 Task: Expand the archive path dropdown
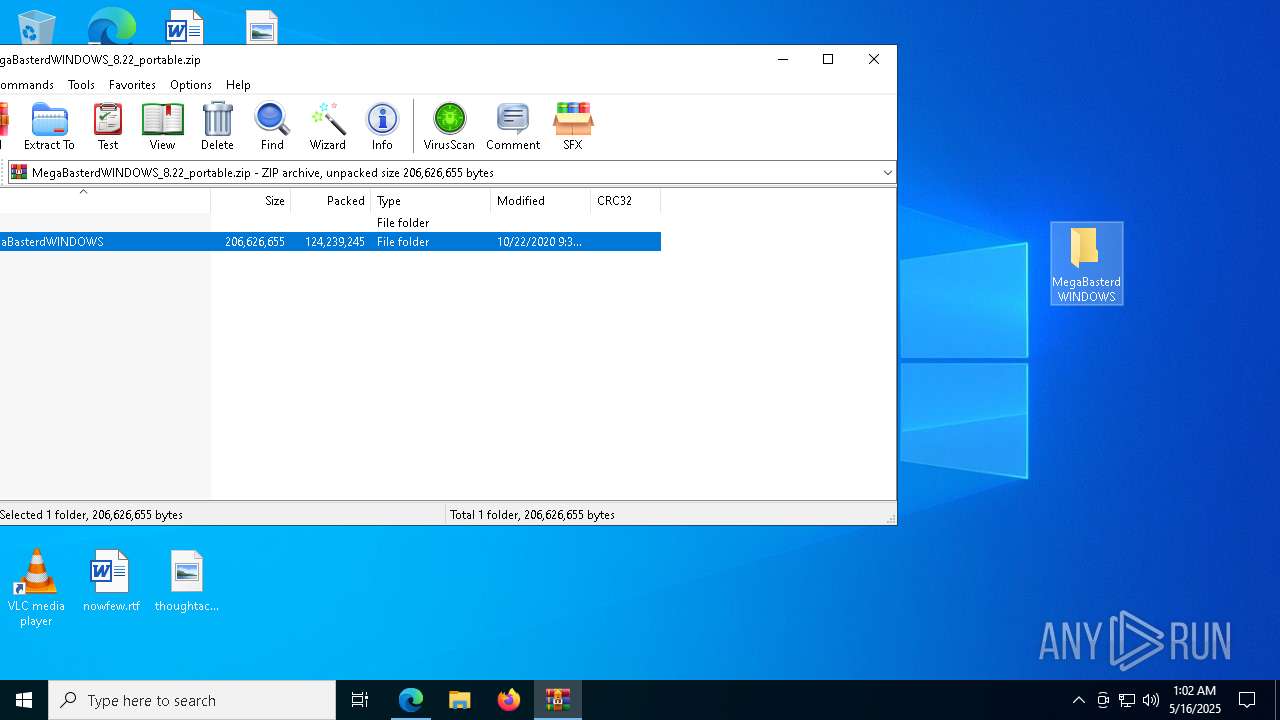pyautogui.click(x=887, y=173)
